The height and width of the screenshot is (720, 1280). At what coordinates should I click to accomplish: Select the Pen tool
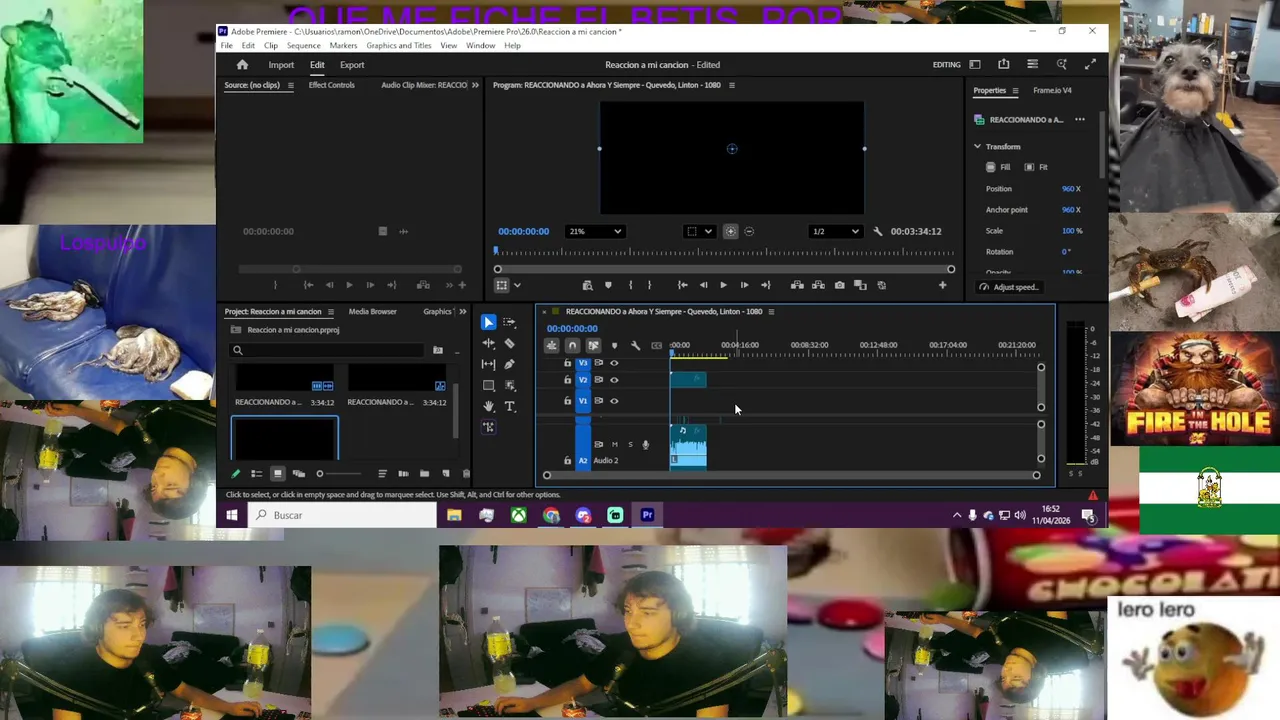pos(510,364)
